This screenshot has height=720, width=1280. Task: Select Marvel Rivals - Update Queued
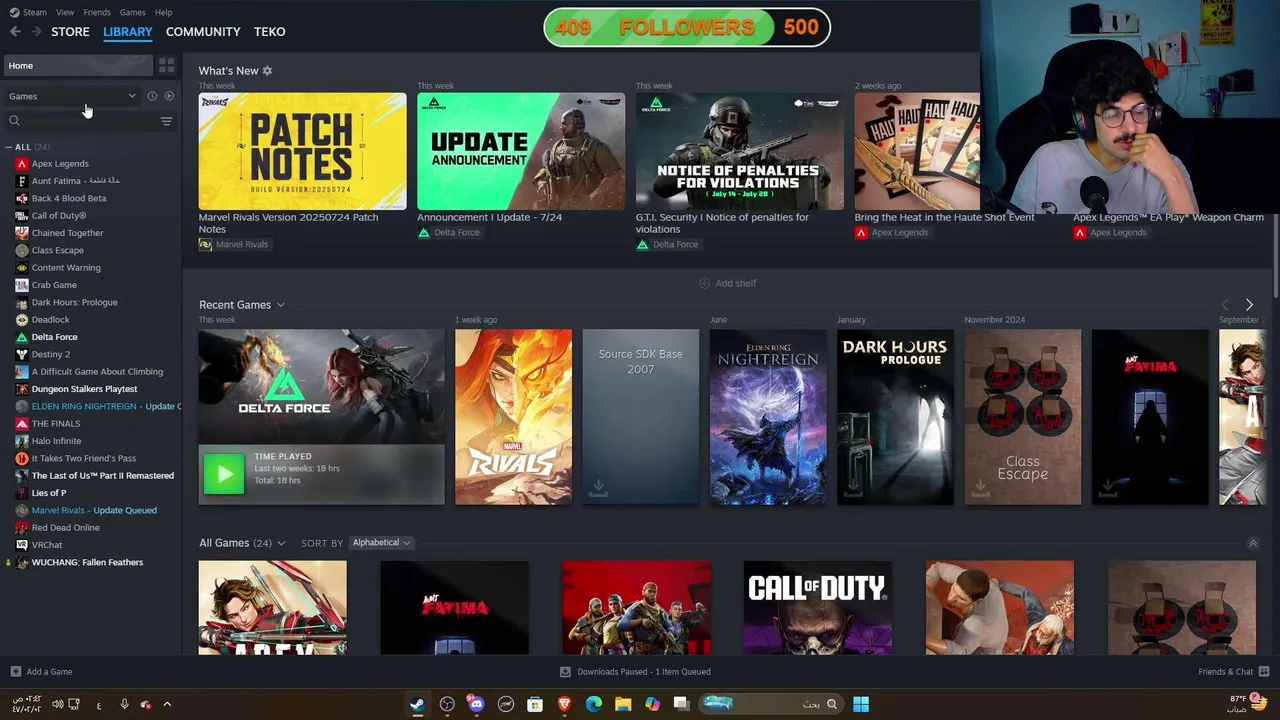pyautogui.click(x=94, y=510)
